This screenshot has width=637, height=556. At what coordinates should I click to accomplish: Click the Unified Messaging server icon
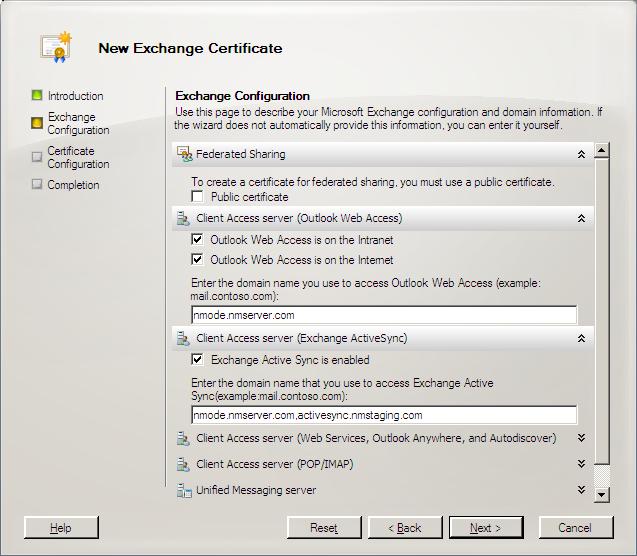coord(184,491)
